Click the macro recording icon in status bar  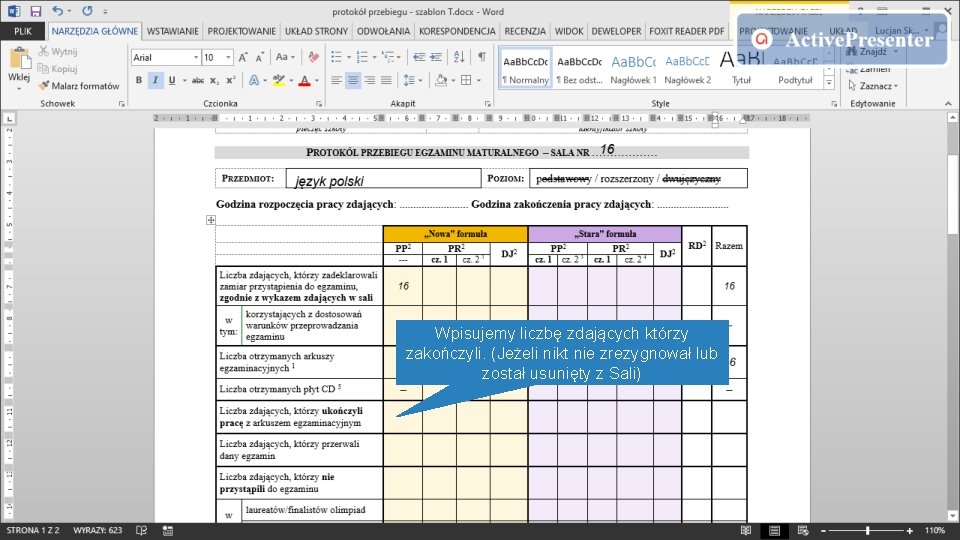click(168, 531)
